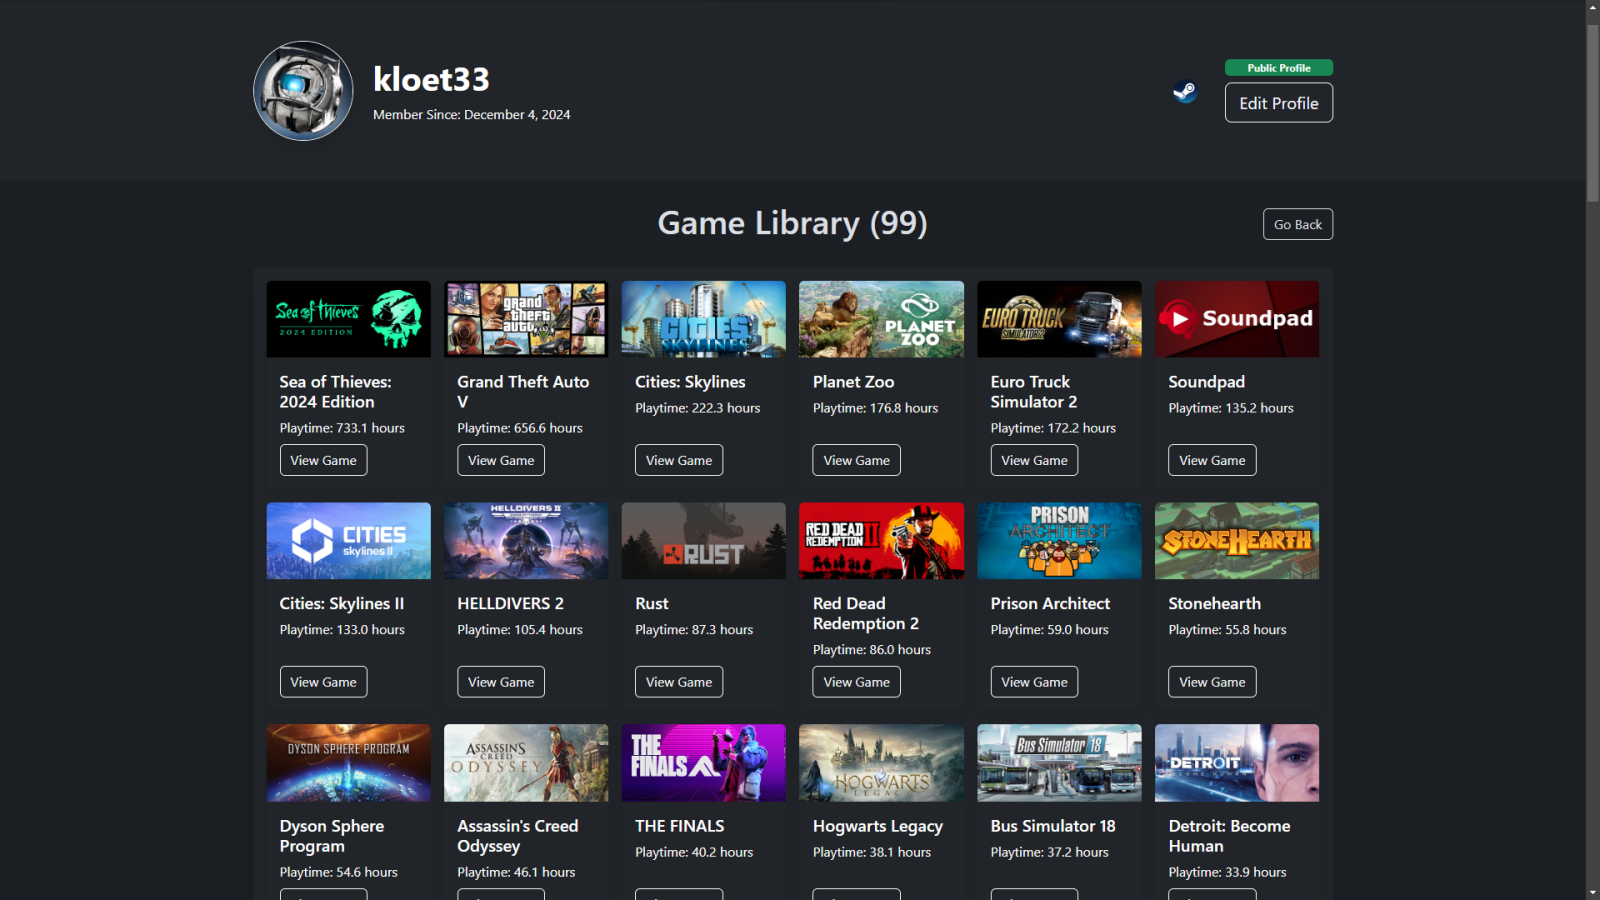Click the Public Profile status badge
The height and width of the screenshot is (900, 1600).
coord(1278,67)
